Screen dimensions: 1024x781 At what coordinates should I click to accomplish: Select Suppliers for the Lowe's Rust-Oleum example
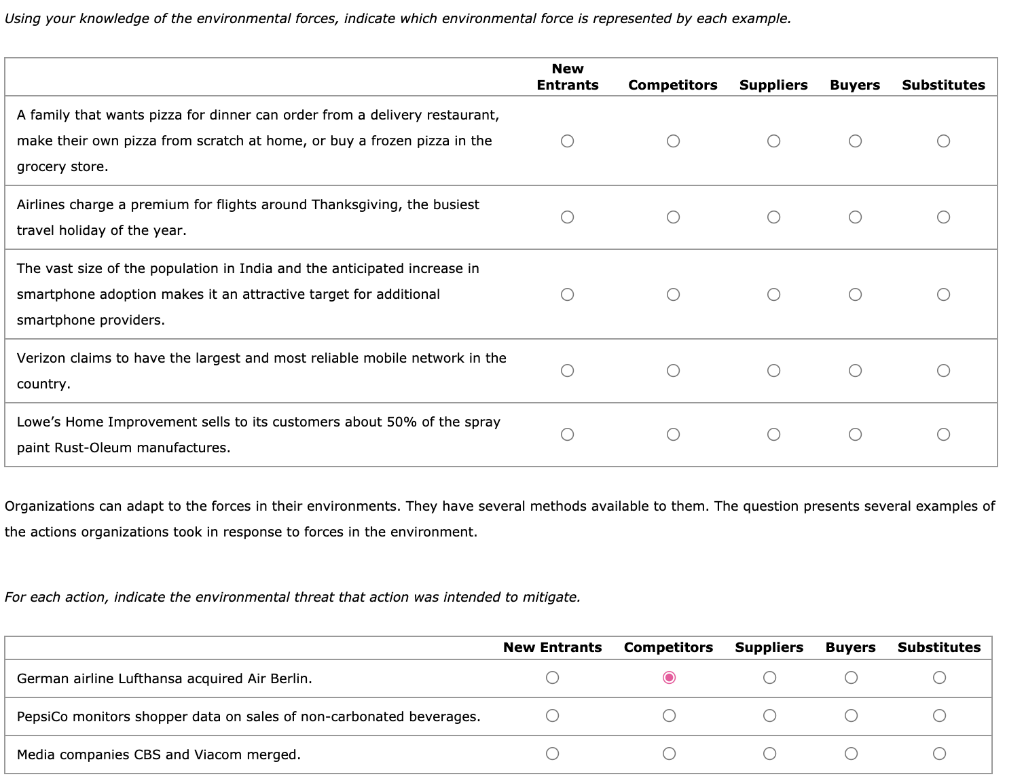point(773,433)
